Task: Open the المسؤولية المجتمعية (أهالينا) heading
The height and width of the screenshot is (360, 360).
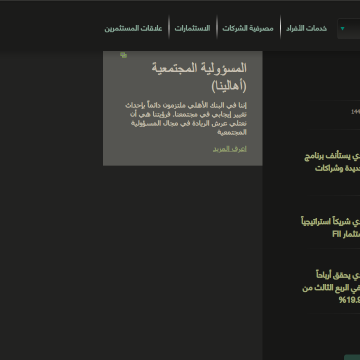Action: click(199, 77)
